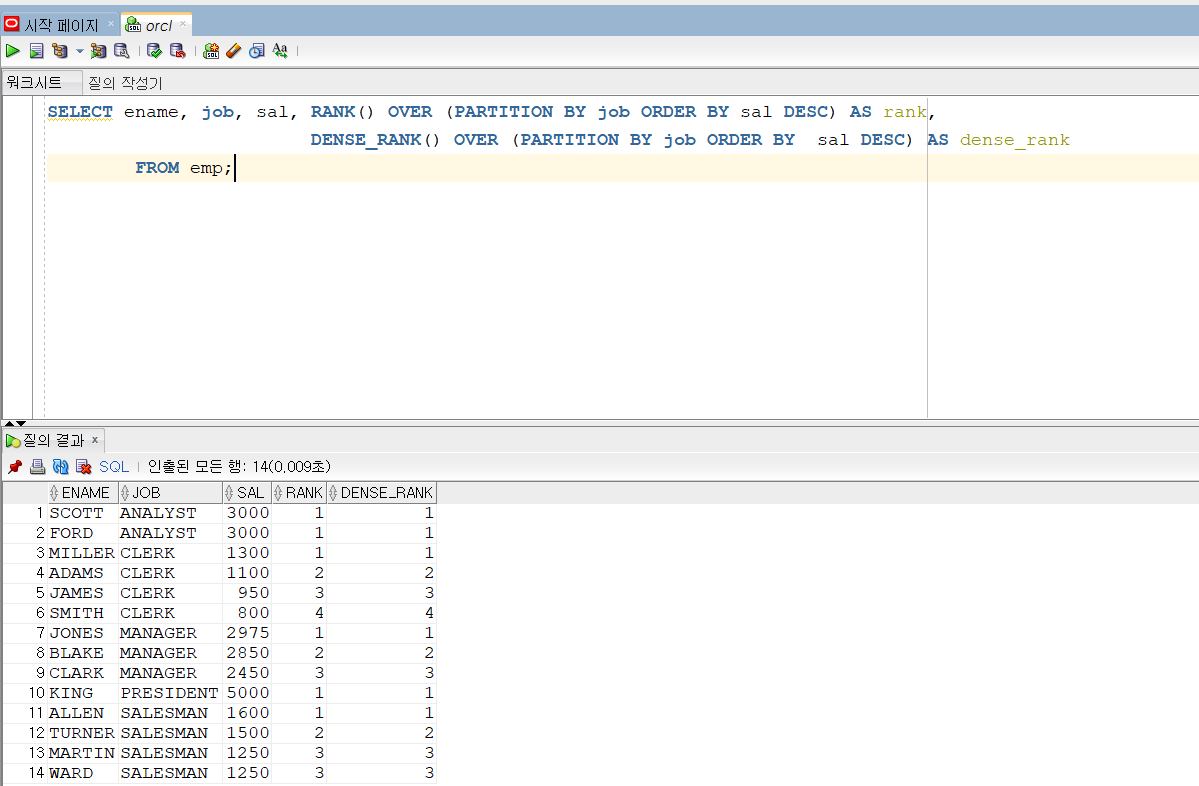Viewport: 1199px width, 786px height.
Task: Click the DENSE_RANK() function in the editor
Action: pyautogui.click(x=375, y=140)
